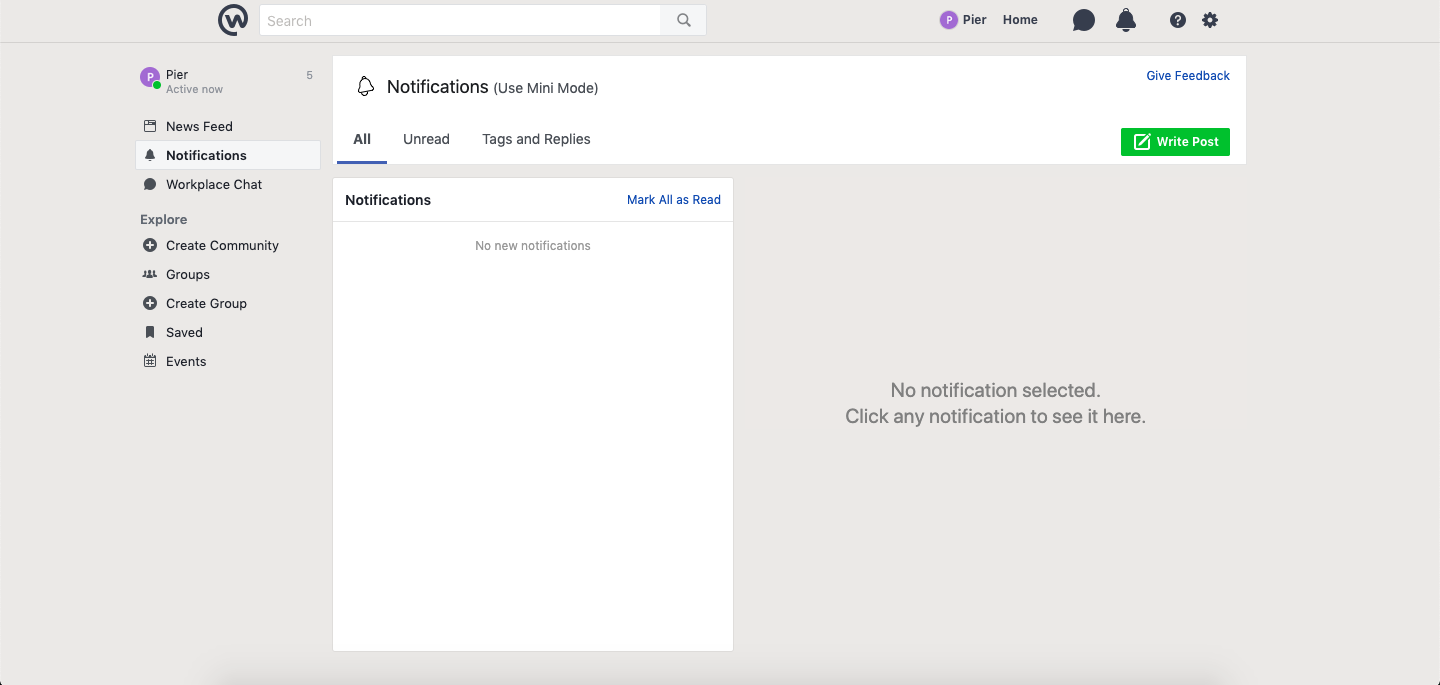Click the News Feed icon in sidebar
The width and height of the screenshot is (1440, 685).
pyautogui.click(x=150, y=126)
